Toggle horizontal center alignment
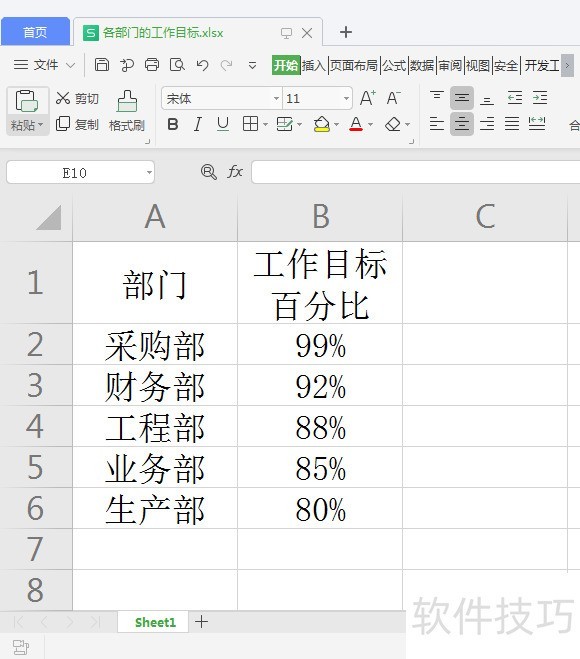The width and height of the screenshot is (580, 659). (x=462, y=124)
